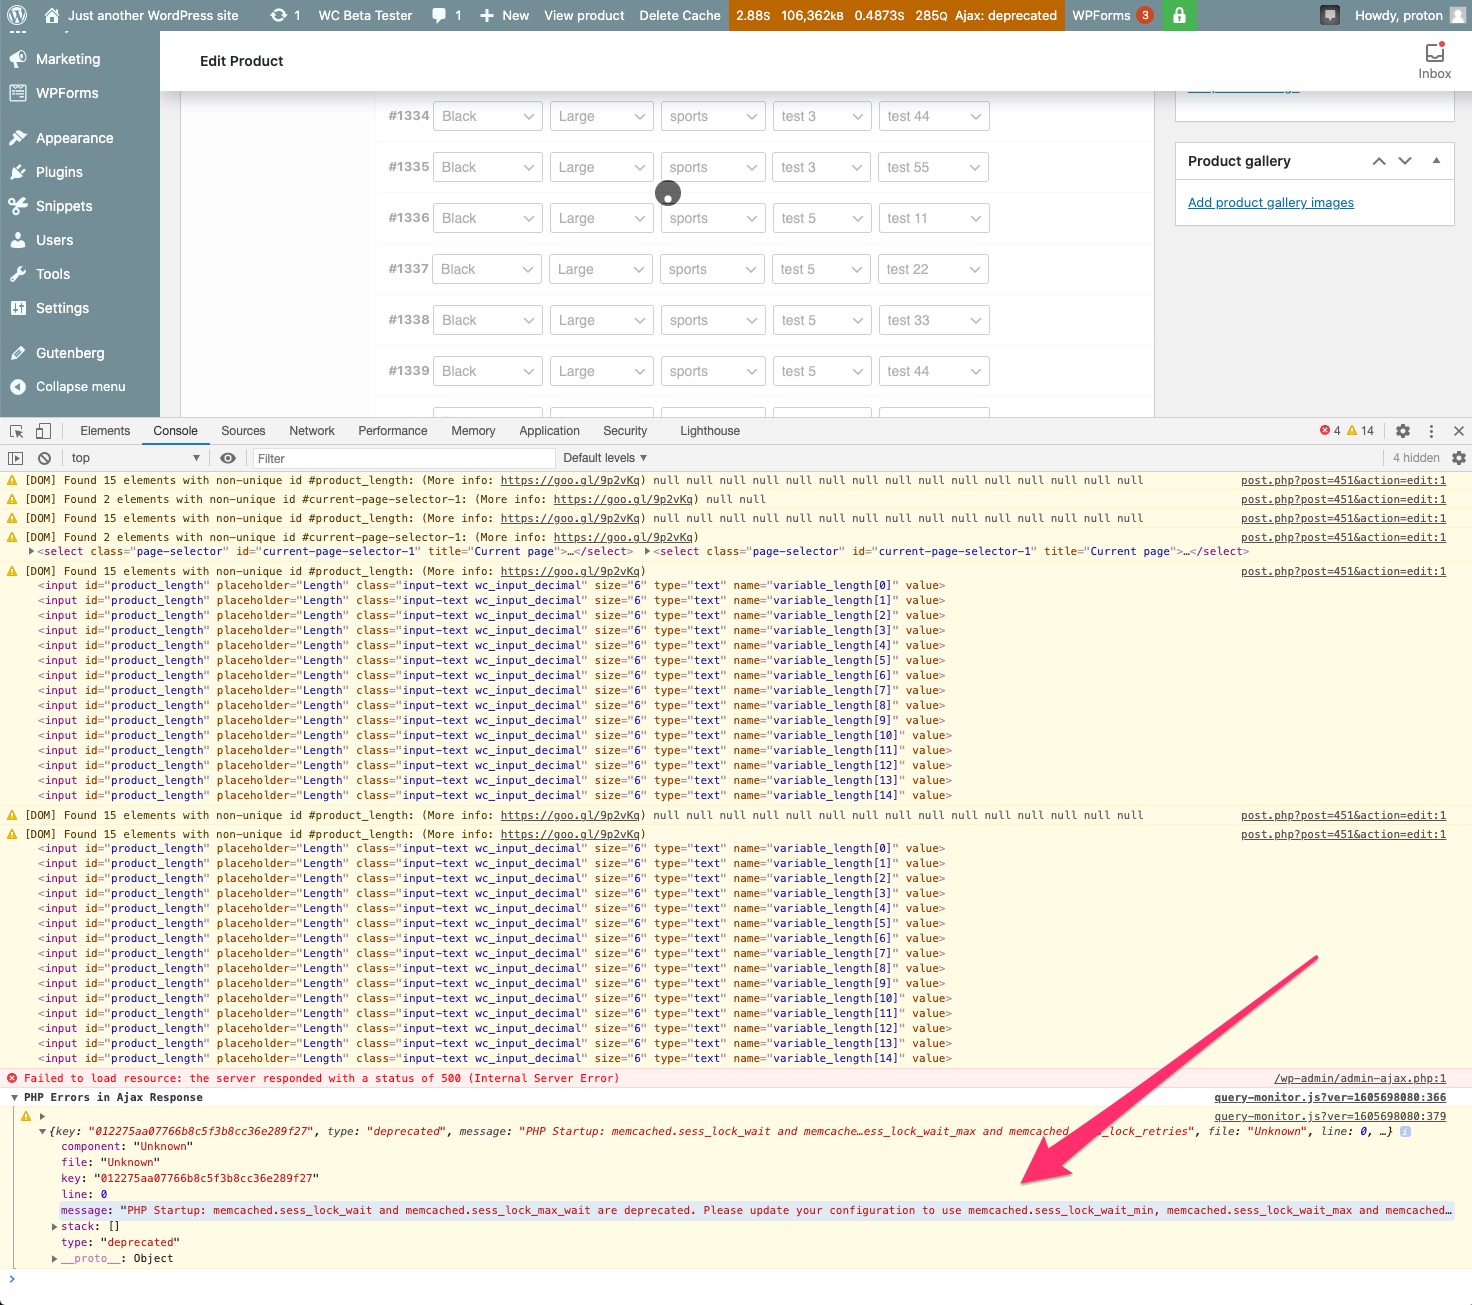
Task: Type in the console Filter field
Action: 400,458
